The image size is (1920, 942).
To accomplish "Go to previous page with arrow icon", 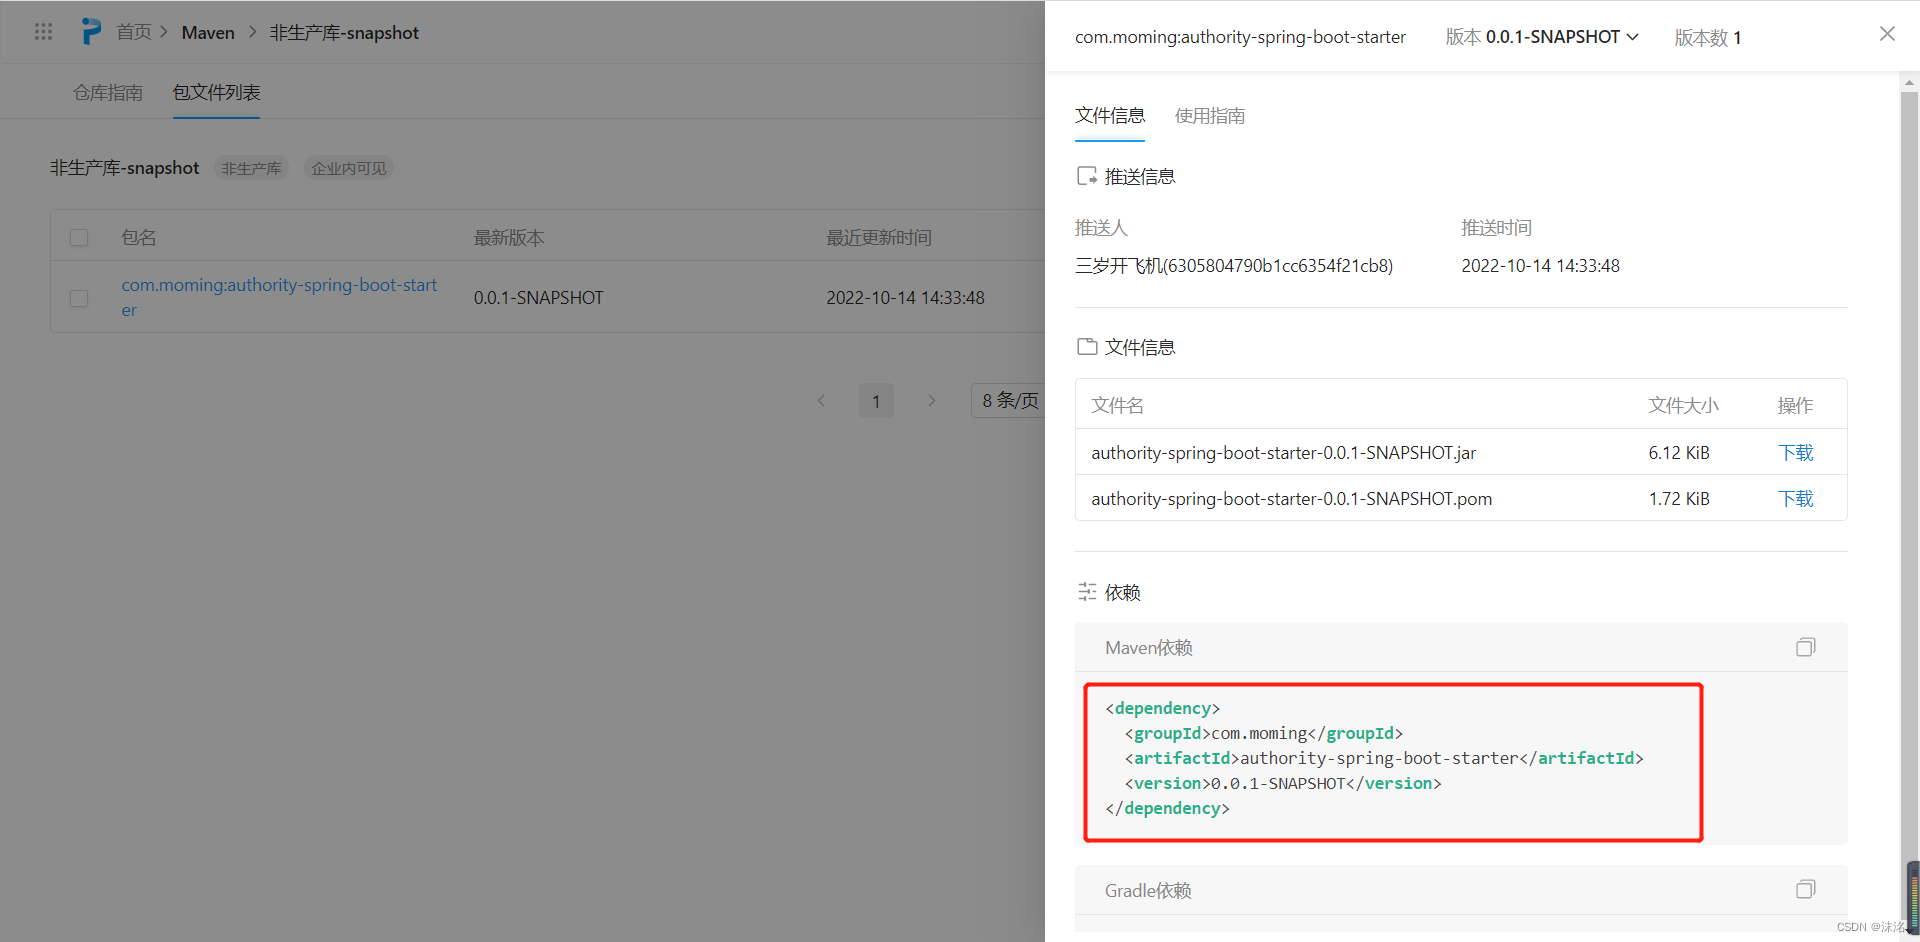I will point(821,400).
